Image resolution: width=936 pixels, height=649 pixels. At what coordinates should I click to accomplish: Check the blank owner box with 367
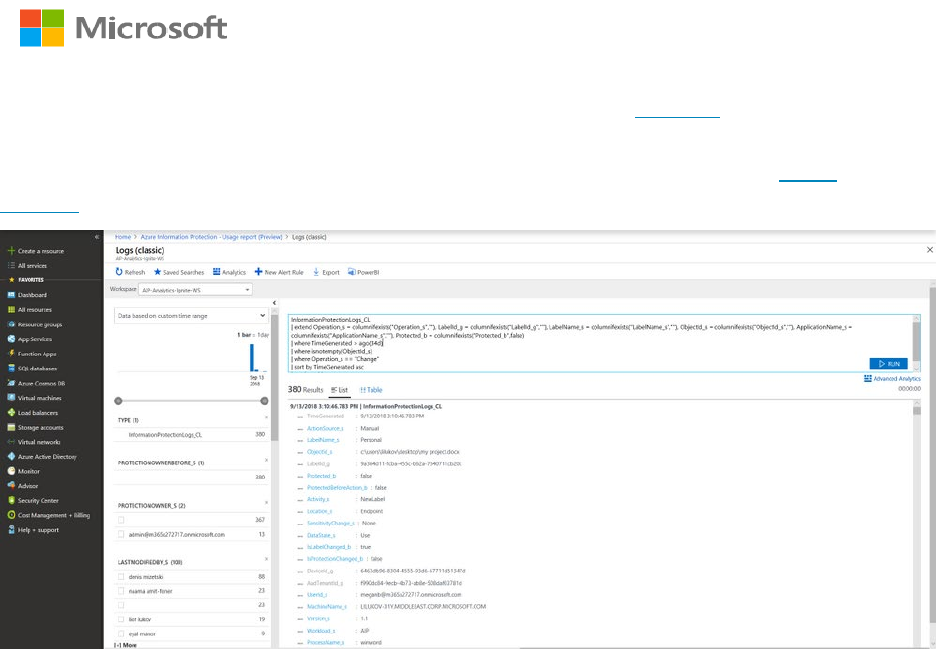(x=121, y=520)
